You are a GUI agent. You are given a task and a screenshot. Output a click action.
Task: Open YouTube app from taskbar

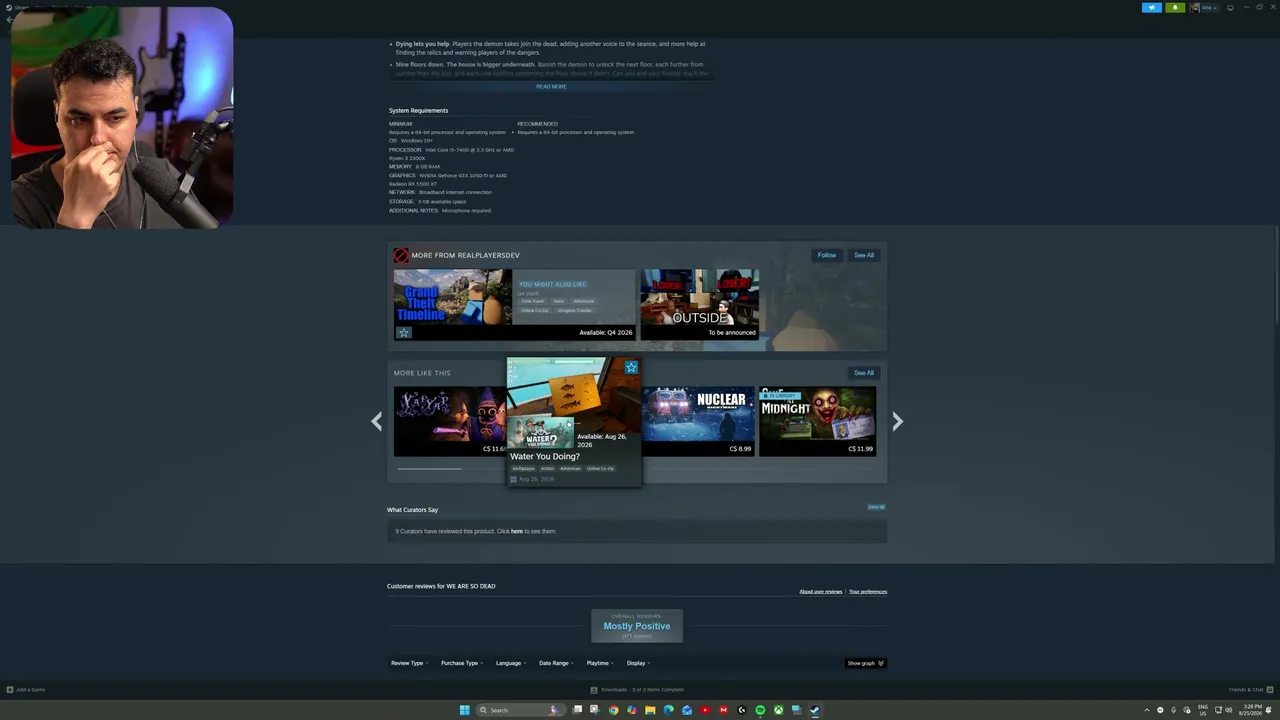705,710
